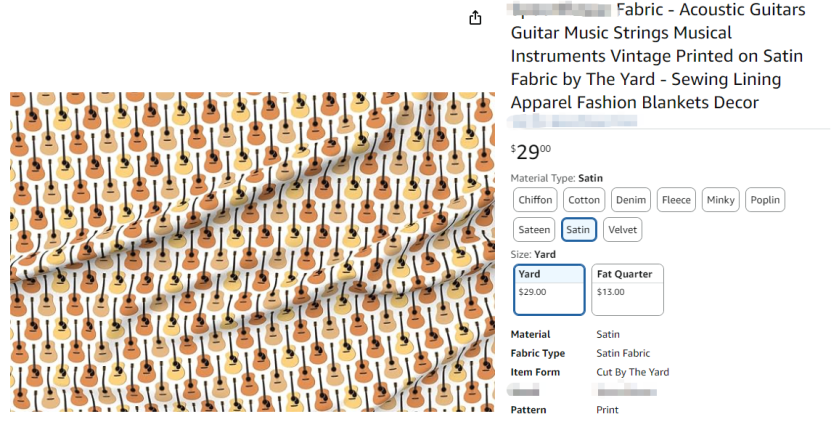
Task: Choose Poplin fabric type
Action: point(765,200)
